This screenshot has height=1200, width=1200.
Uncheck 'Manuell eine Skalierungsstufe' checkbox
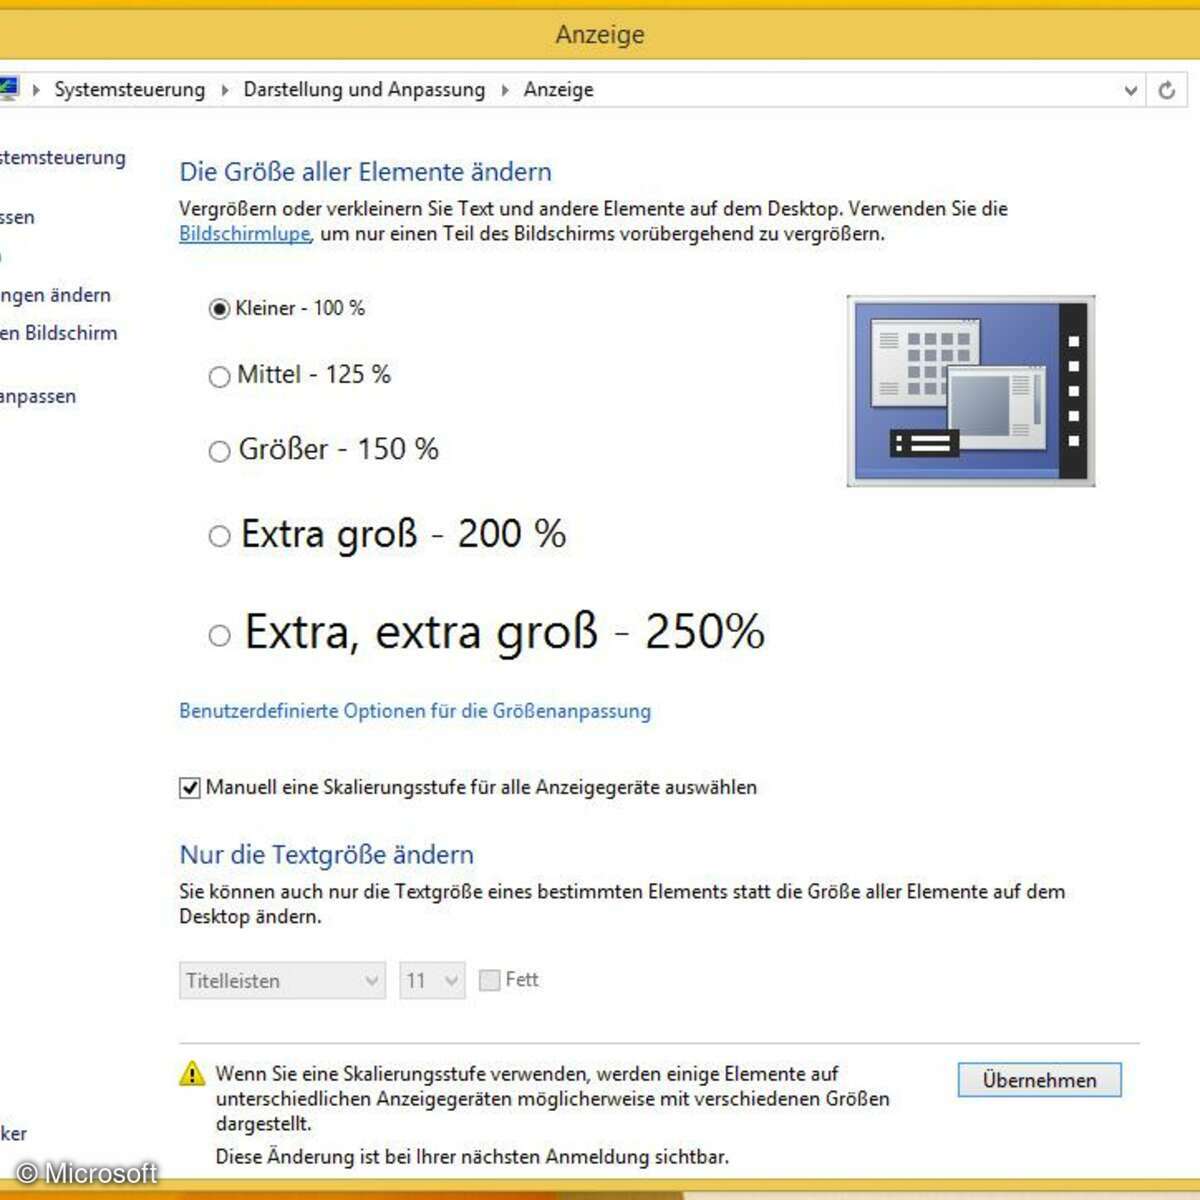coord(190,788)
